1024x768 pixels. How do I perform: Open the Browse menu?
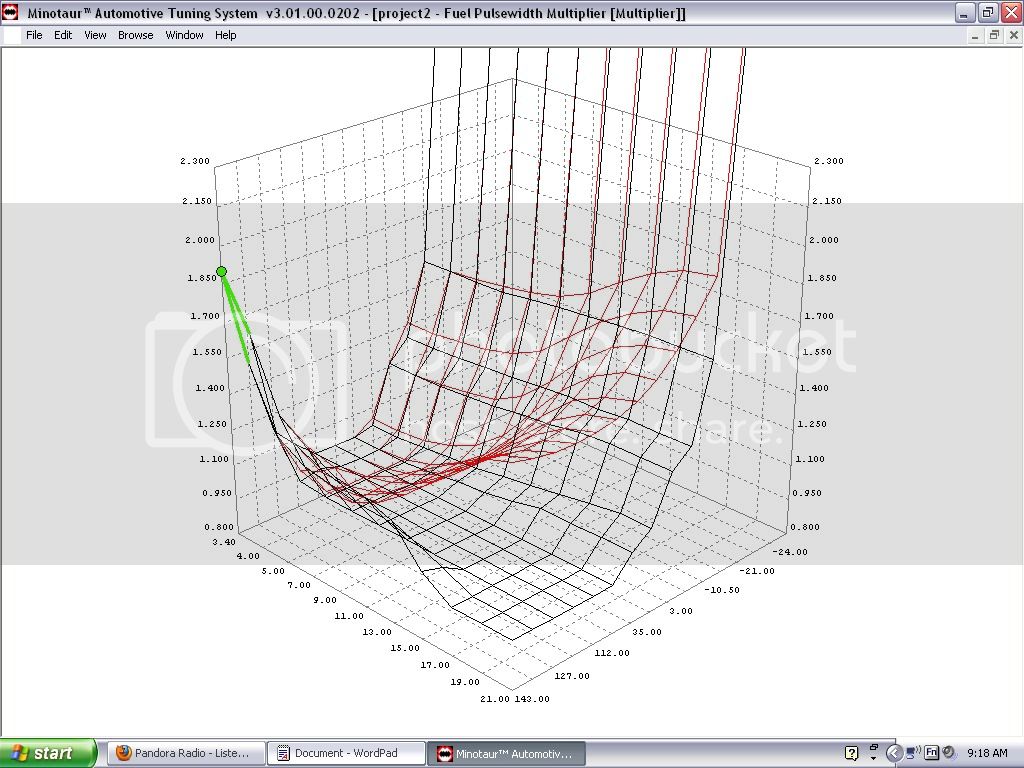coord(135,35)
